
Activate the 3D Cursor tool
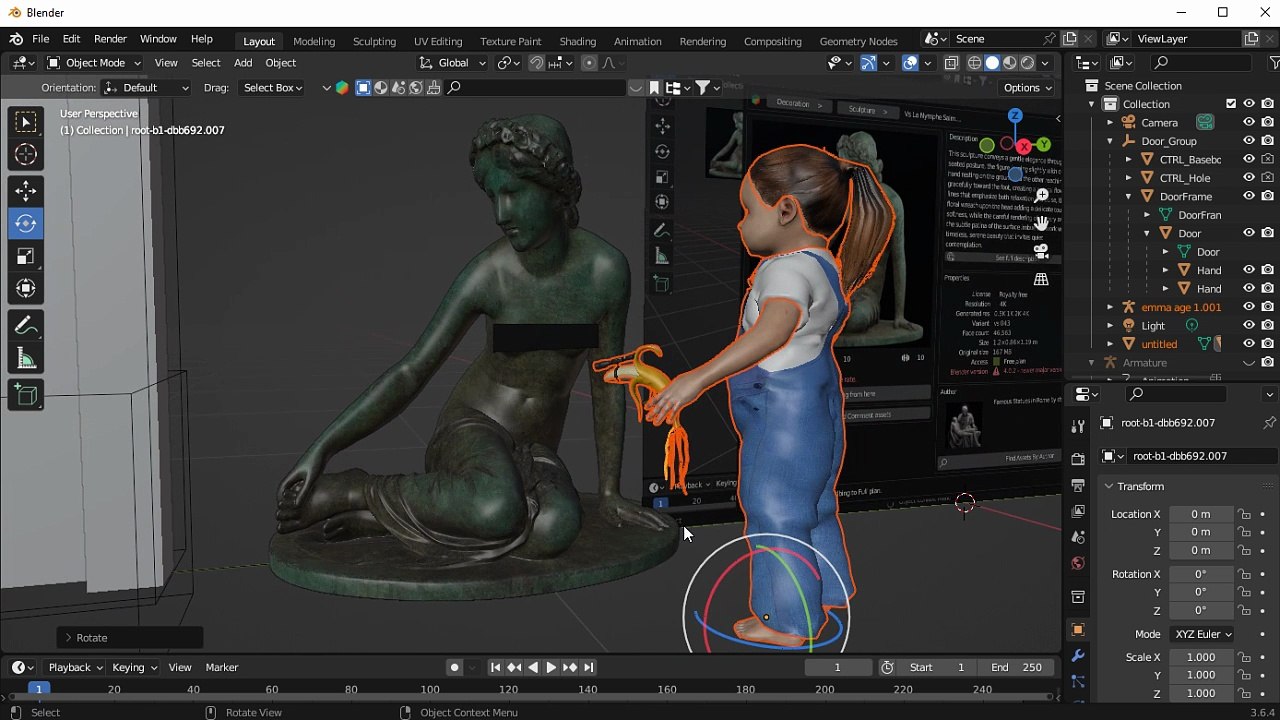pyautogui.click(x=26, y=155)
